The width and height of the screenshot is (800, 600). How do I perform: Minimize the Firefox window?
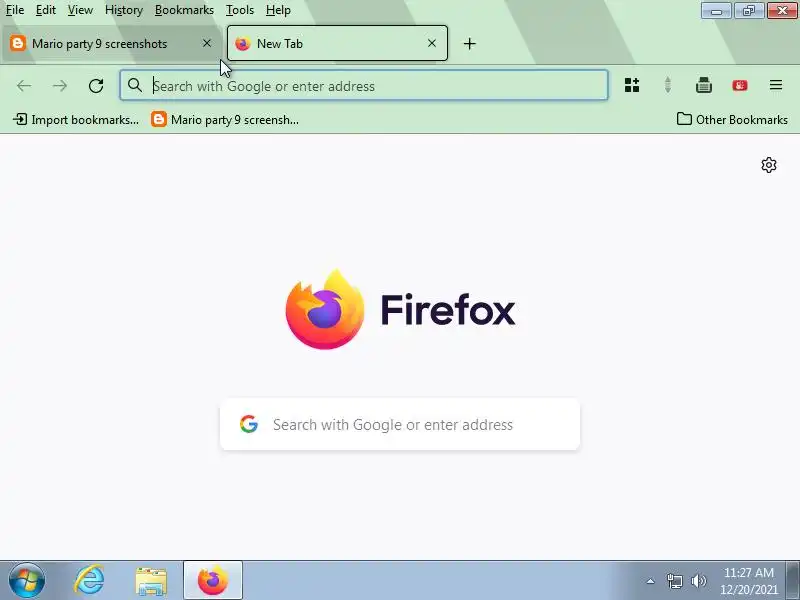tap(716, 11)
